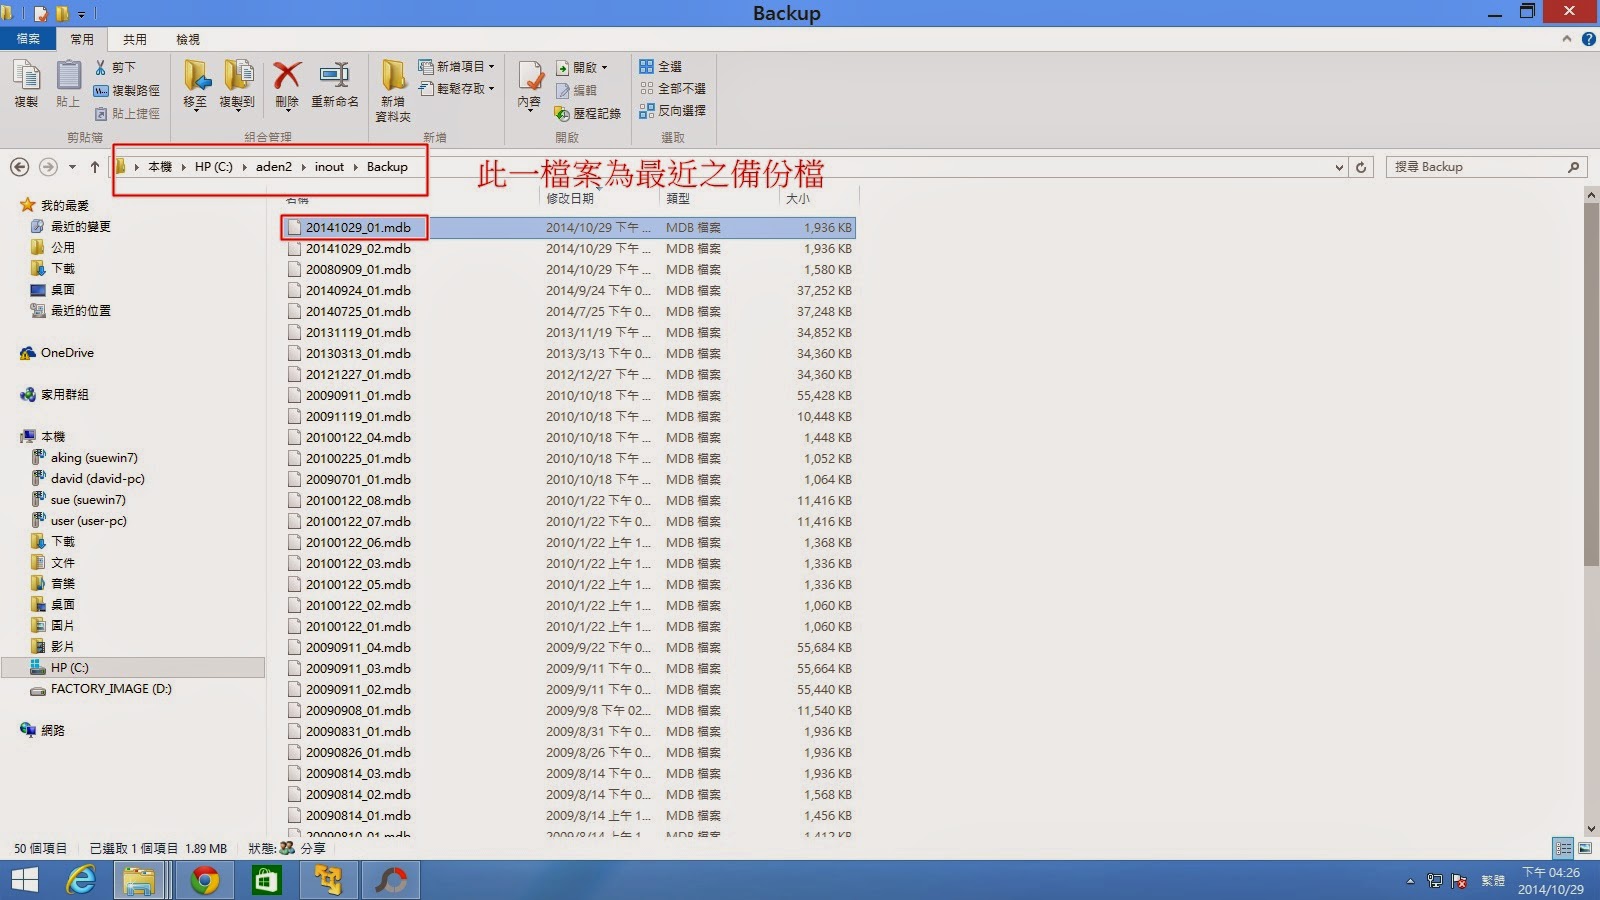Open Internet Explorer from the taskbar

coord(81,880)
